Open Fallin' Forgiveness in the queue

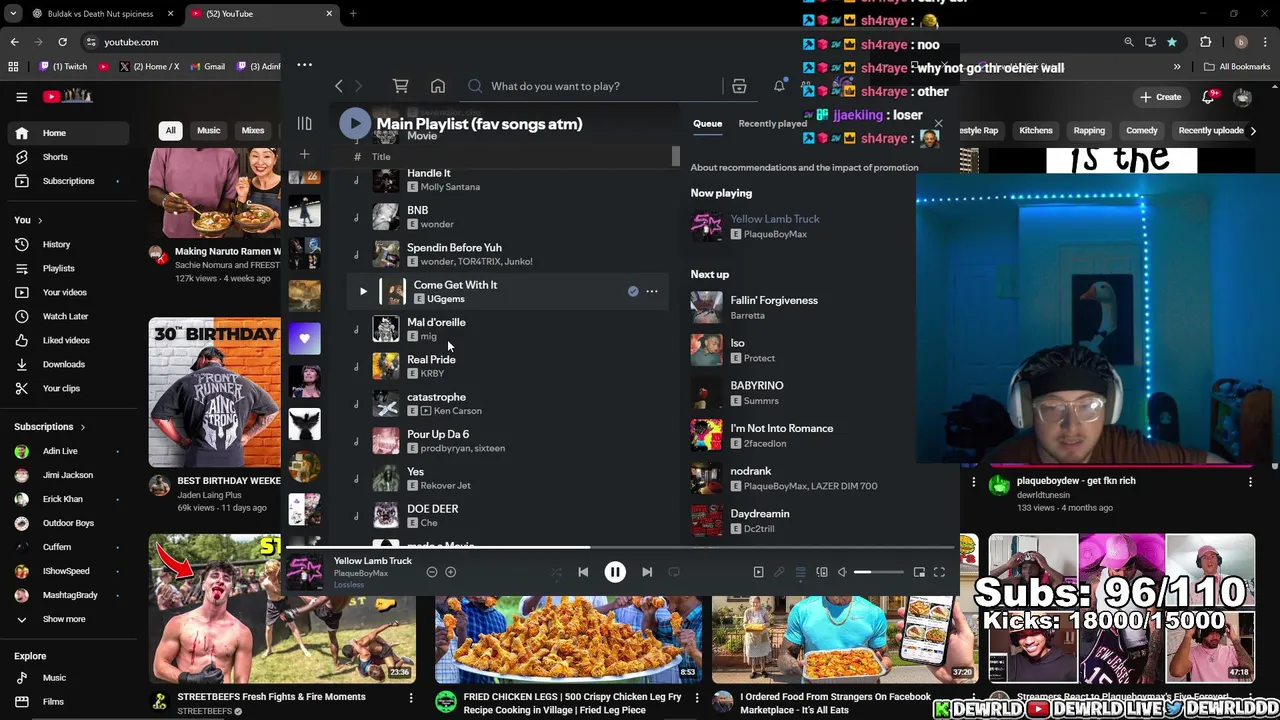(x=774, y=300)
